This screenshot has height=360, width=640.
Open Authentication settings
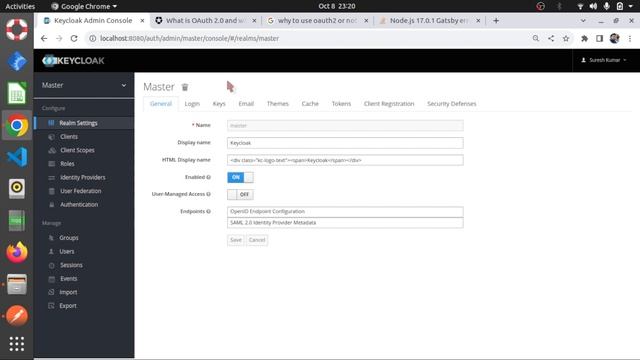[x=79, y=204]
